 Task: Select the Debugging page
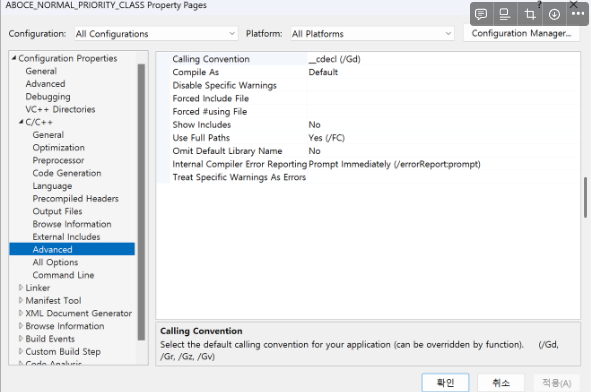(48, 96)
